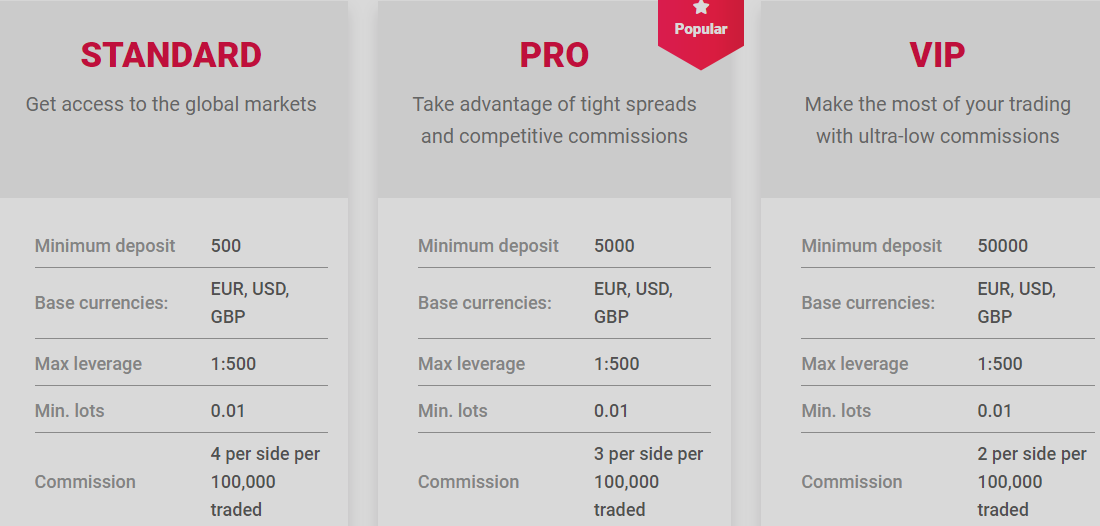The height and width of the screenshot is (526, 1100).
Task: Click the star icon on Popular ribbon
Action: pyautogui.click(x=701, y=8)
